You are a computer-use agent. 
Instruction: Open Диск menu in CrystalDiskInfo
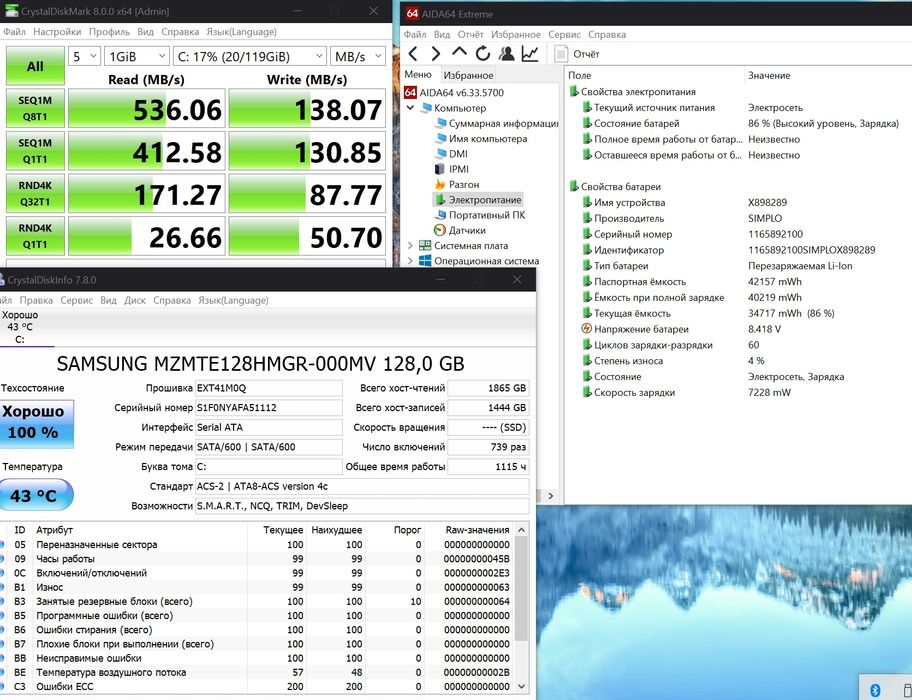pyautogui.click(x=135, y=300)
